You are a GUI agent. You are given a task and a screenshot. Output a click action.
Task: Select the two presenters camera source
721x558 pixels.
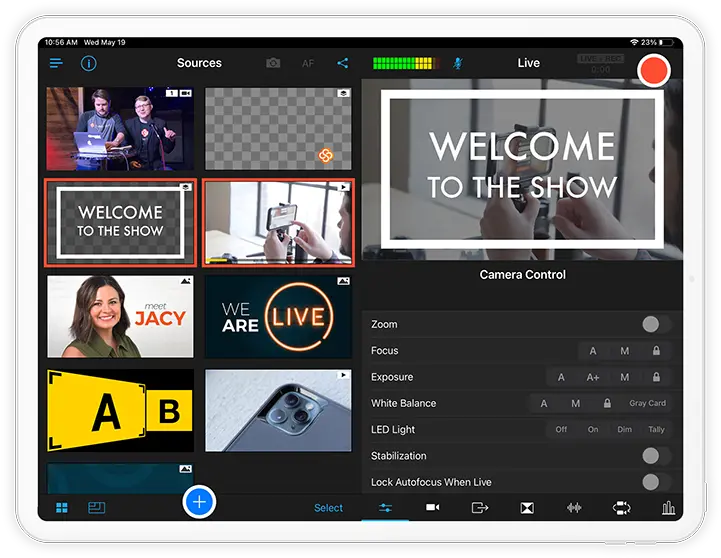tap(120, 129)
